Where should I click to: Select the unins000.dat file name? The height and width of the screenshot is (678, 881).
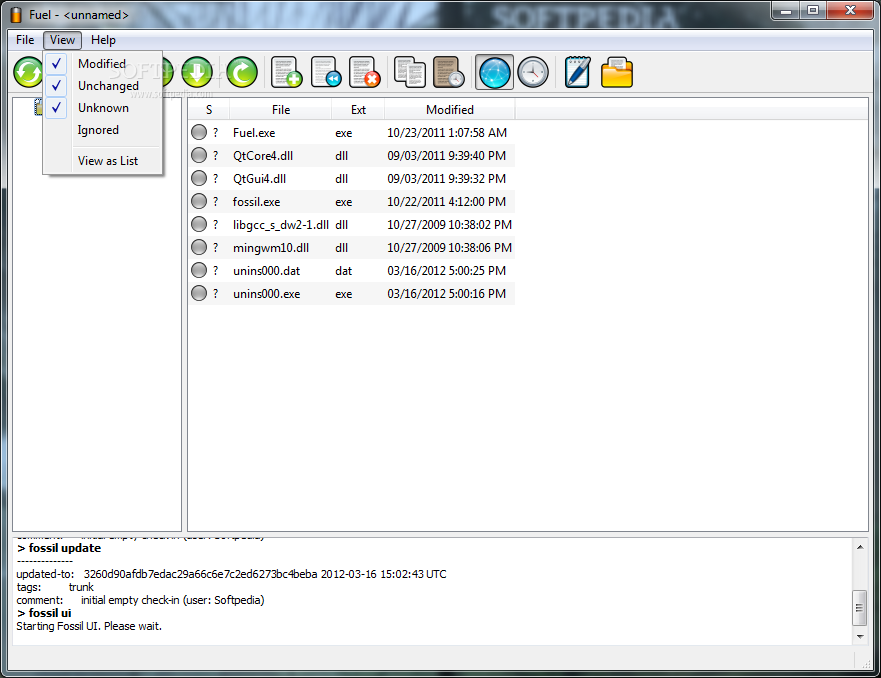(266, 271)
